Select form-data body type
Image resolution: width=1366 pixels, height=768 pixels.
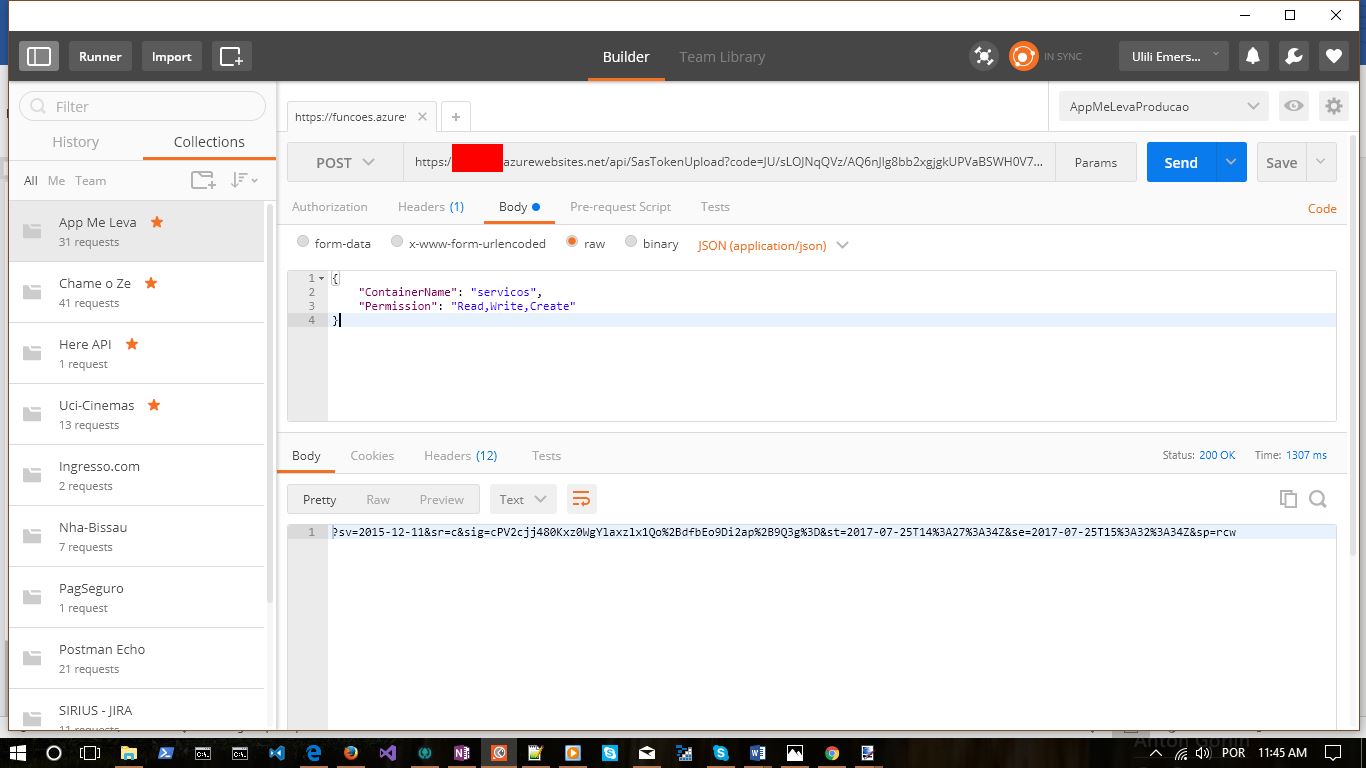(303, 242)
